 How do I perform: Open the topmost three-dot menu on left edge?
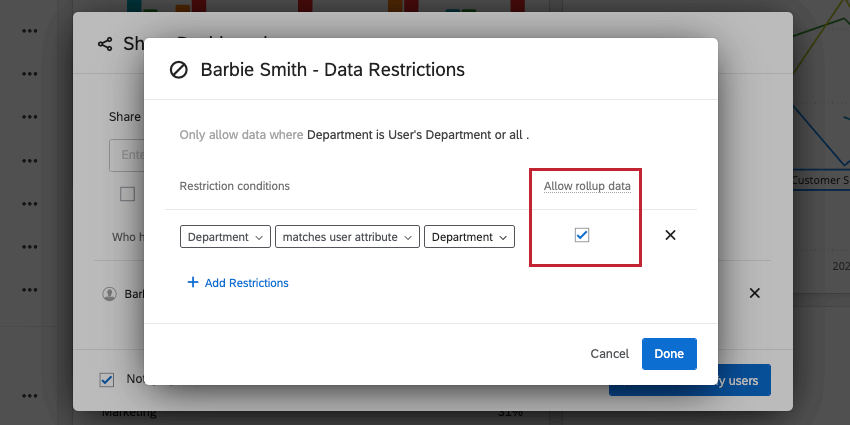coord(30,31)
